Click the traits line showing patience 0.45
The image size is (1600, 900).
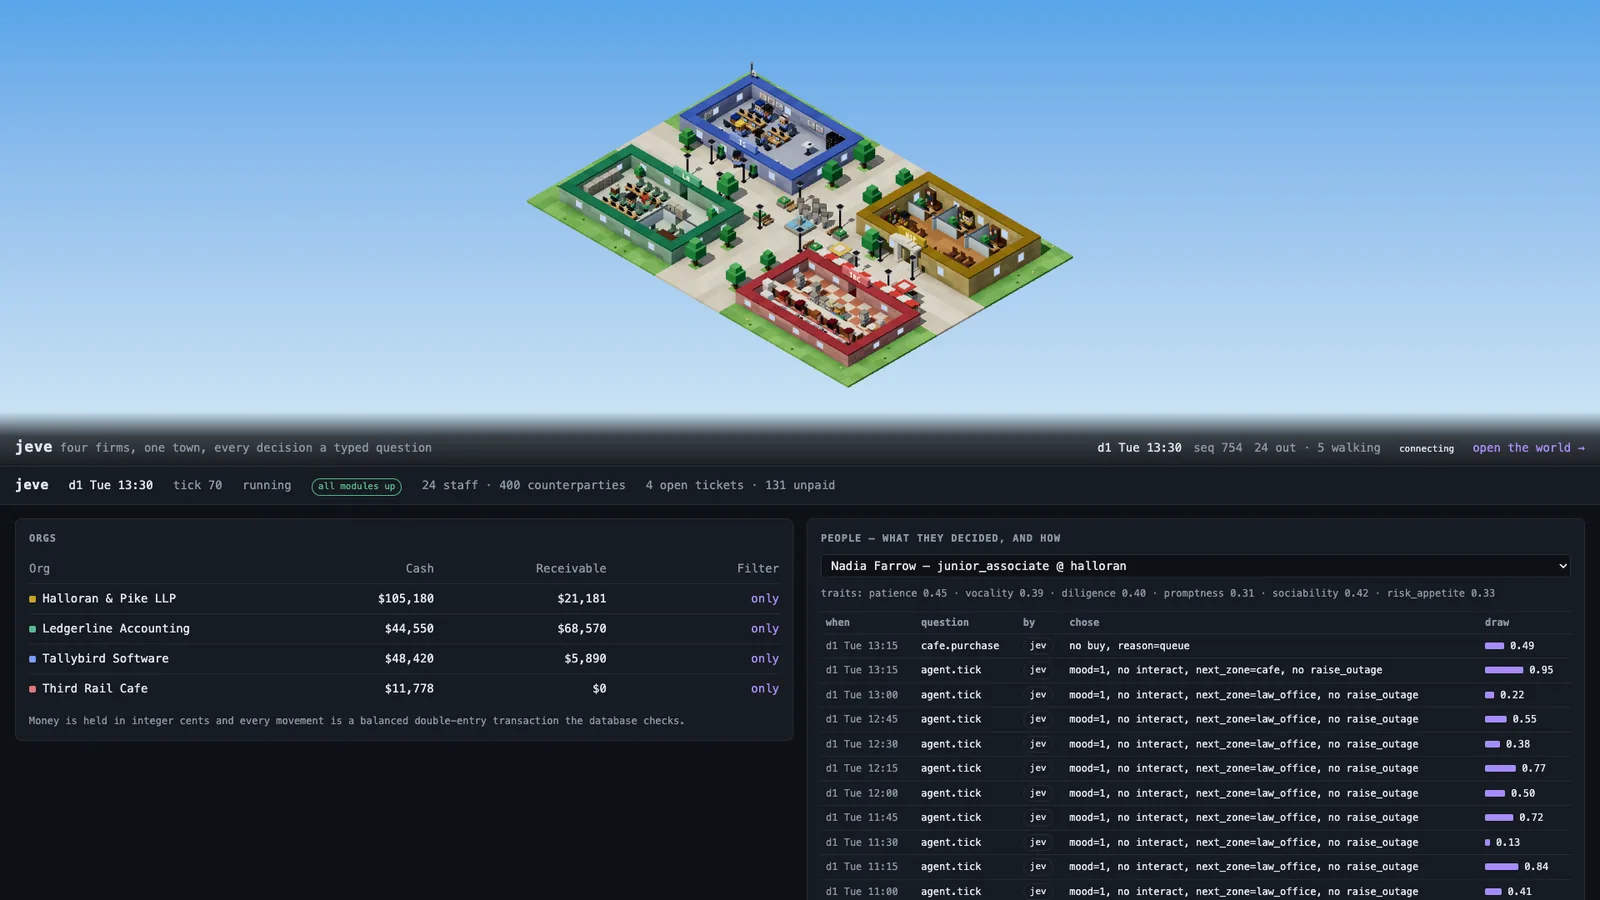(x=1158, y=593)
